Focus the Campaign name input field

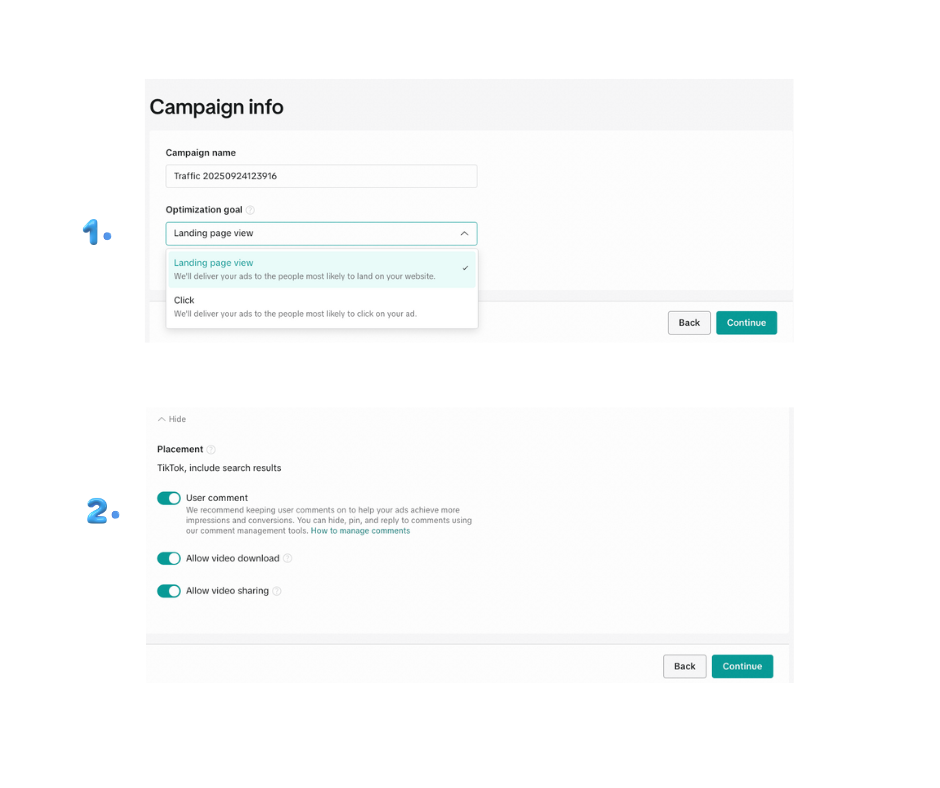pyautogui.click(x=321, y=176)
